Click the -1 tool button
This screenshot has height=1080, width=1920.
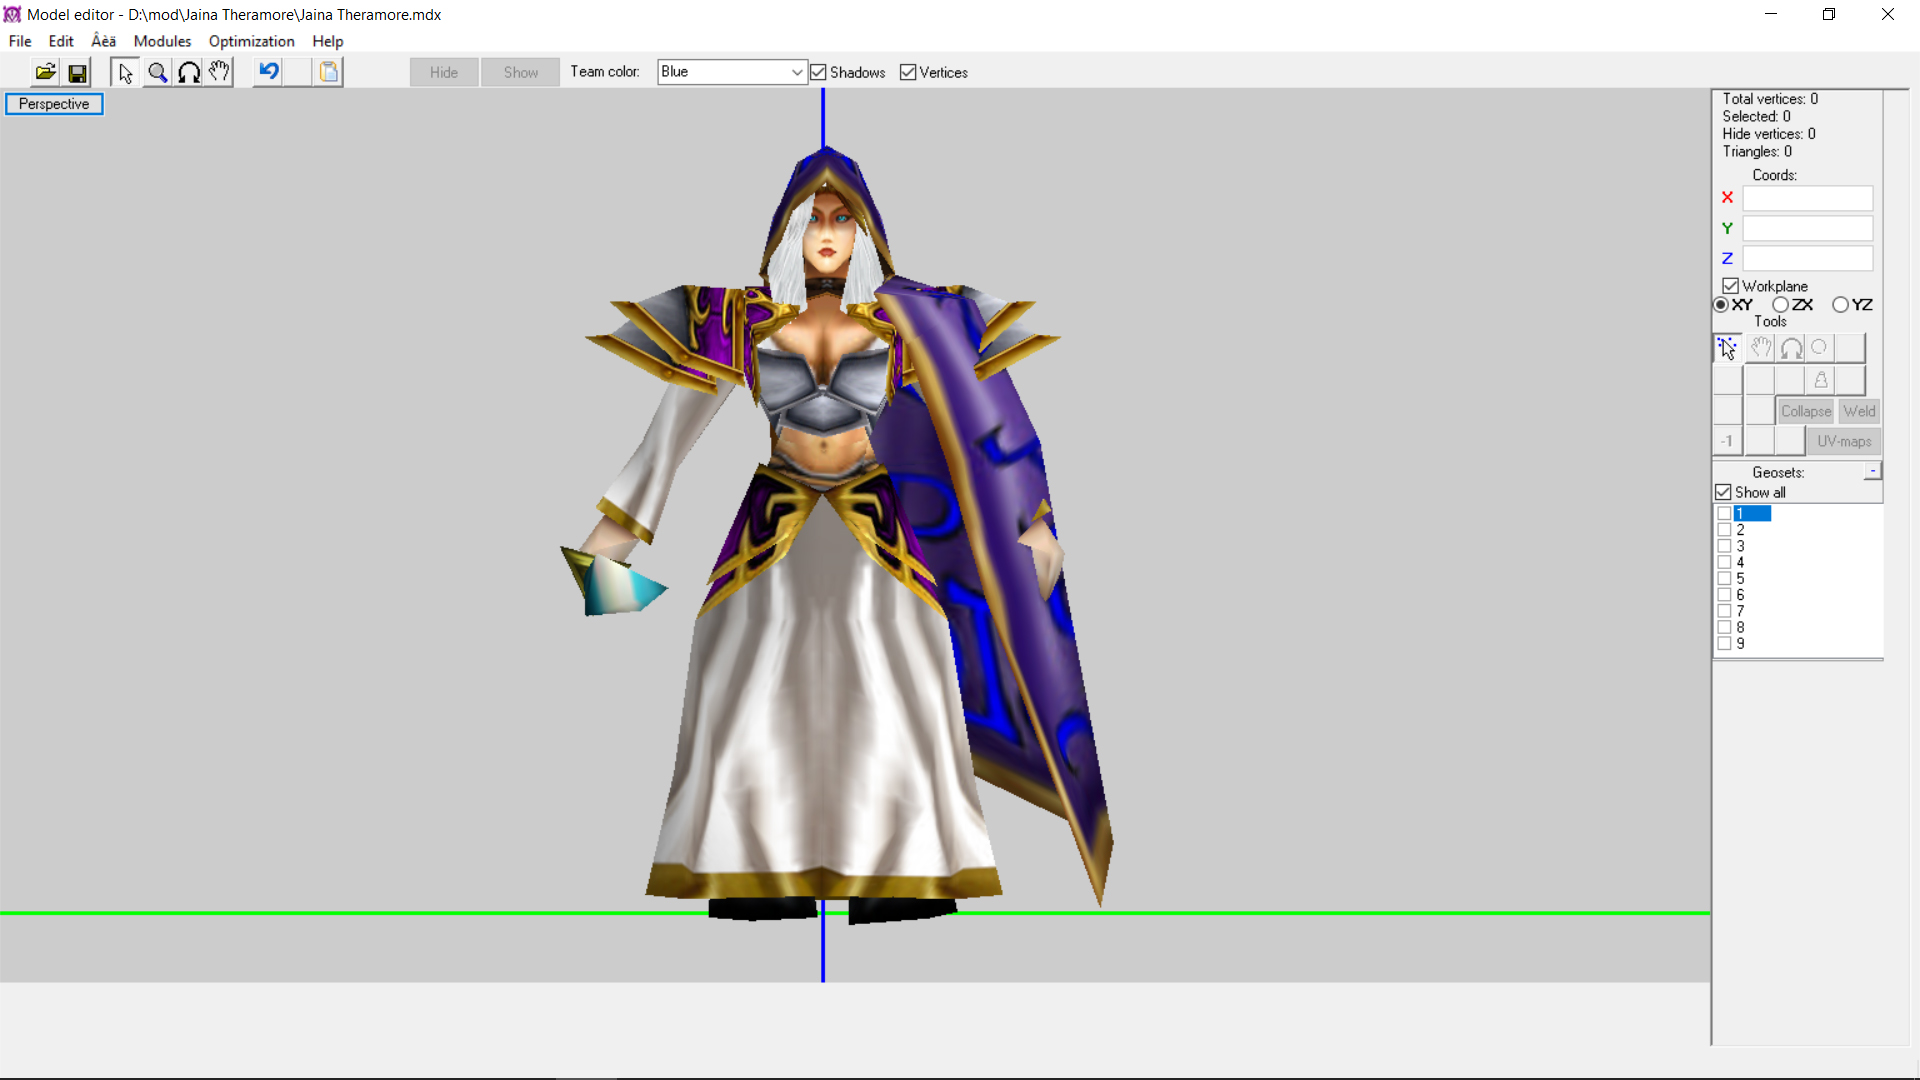tap(1727, 441)
